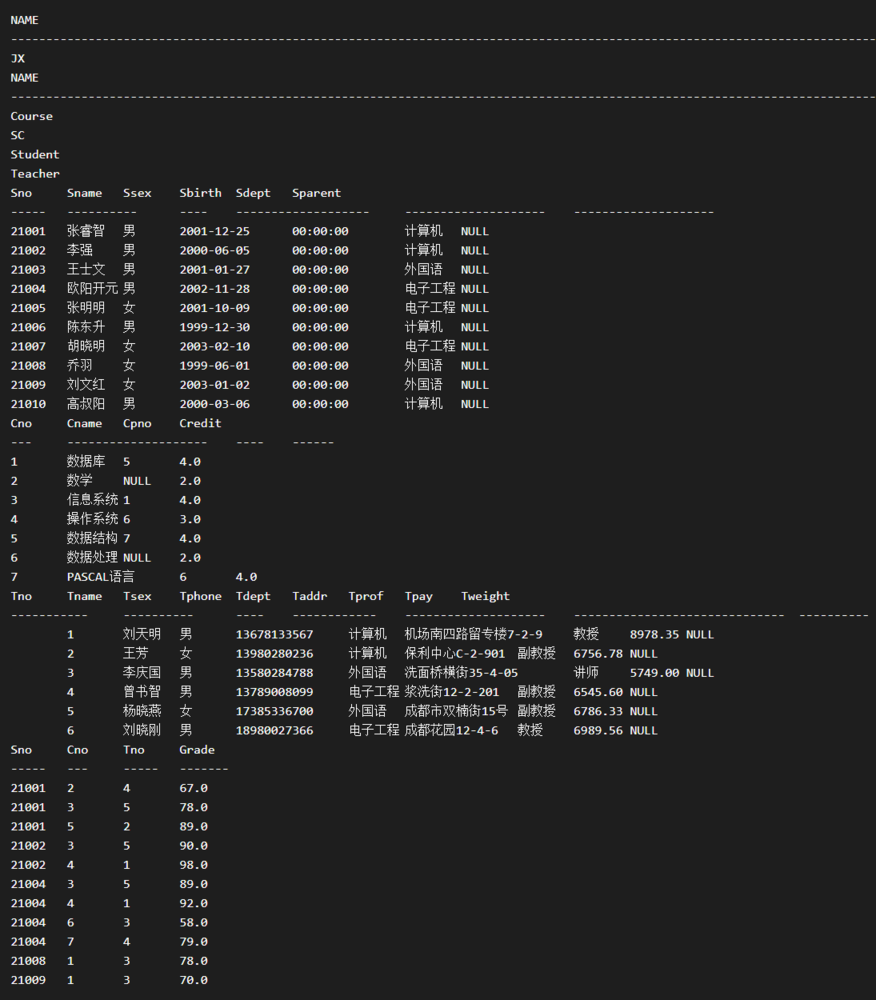
Task: Click teacher name 杨晓燕
Action: (142, 710)
